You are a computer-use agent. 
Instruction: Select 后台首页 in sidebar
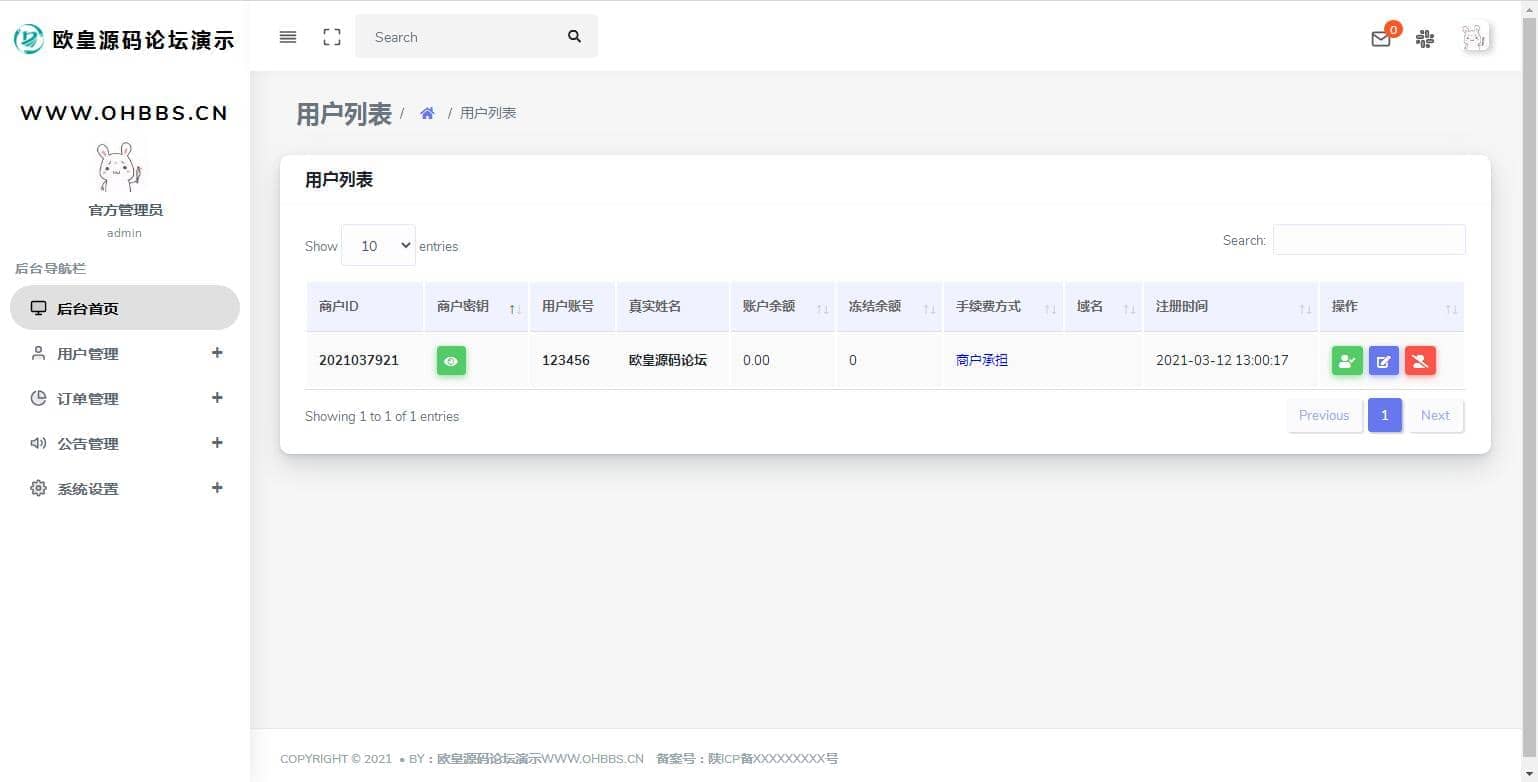point(125,308)
